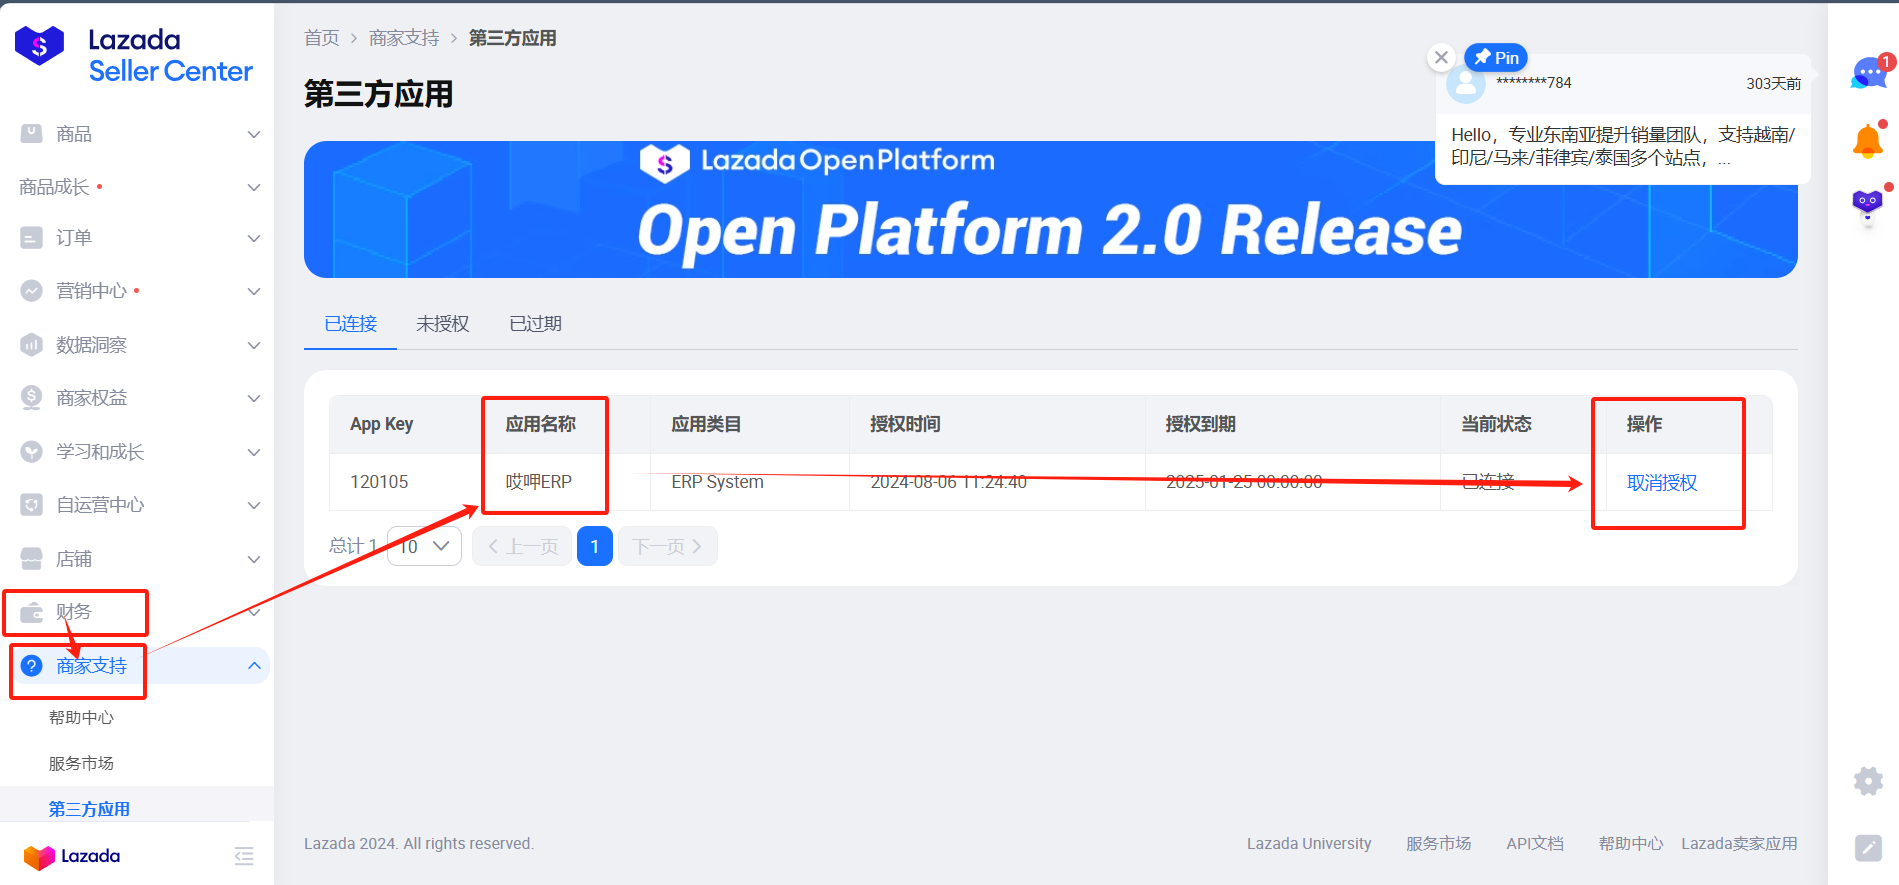The width and height of the screenshot is (1899, 885).
Task: Click the 授权时间 column header
Action: point(905,424)
